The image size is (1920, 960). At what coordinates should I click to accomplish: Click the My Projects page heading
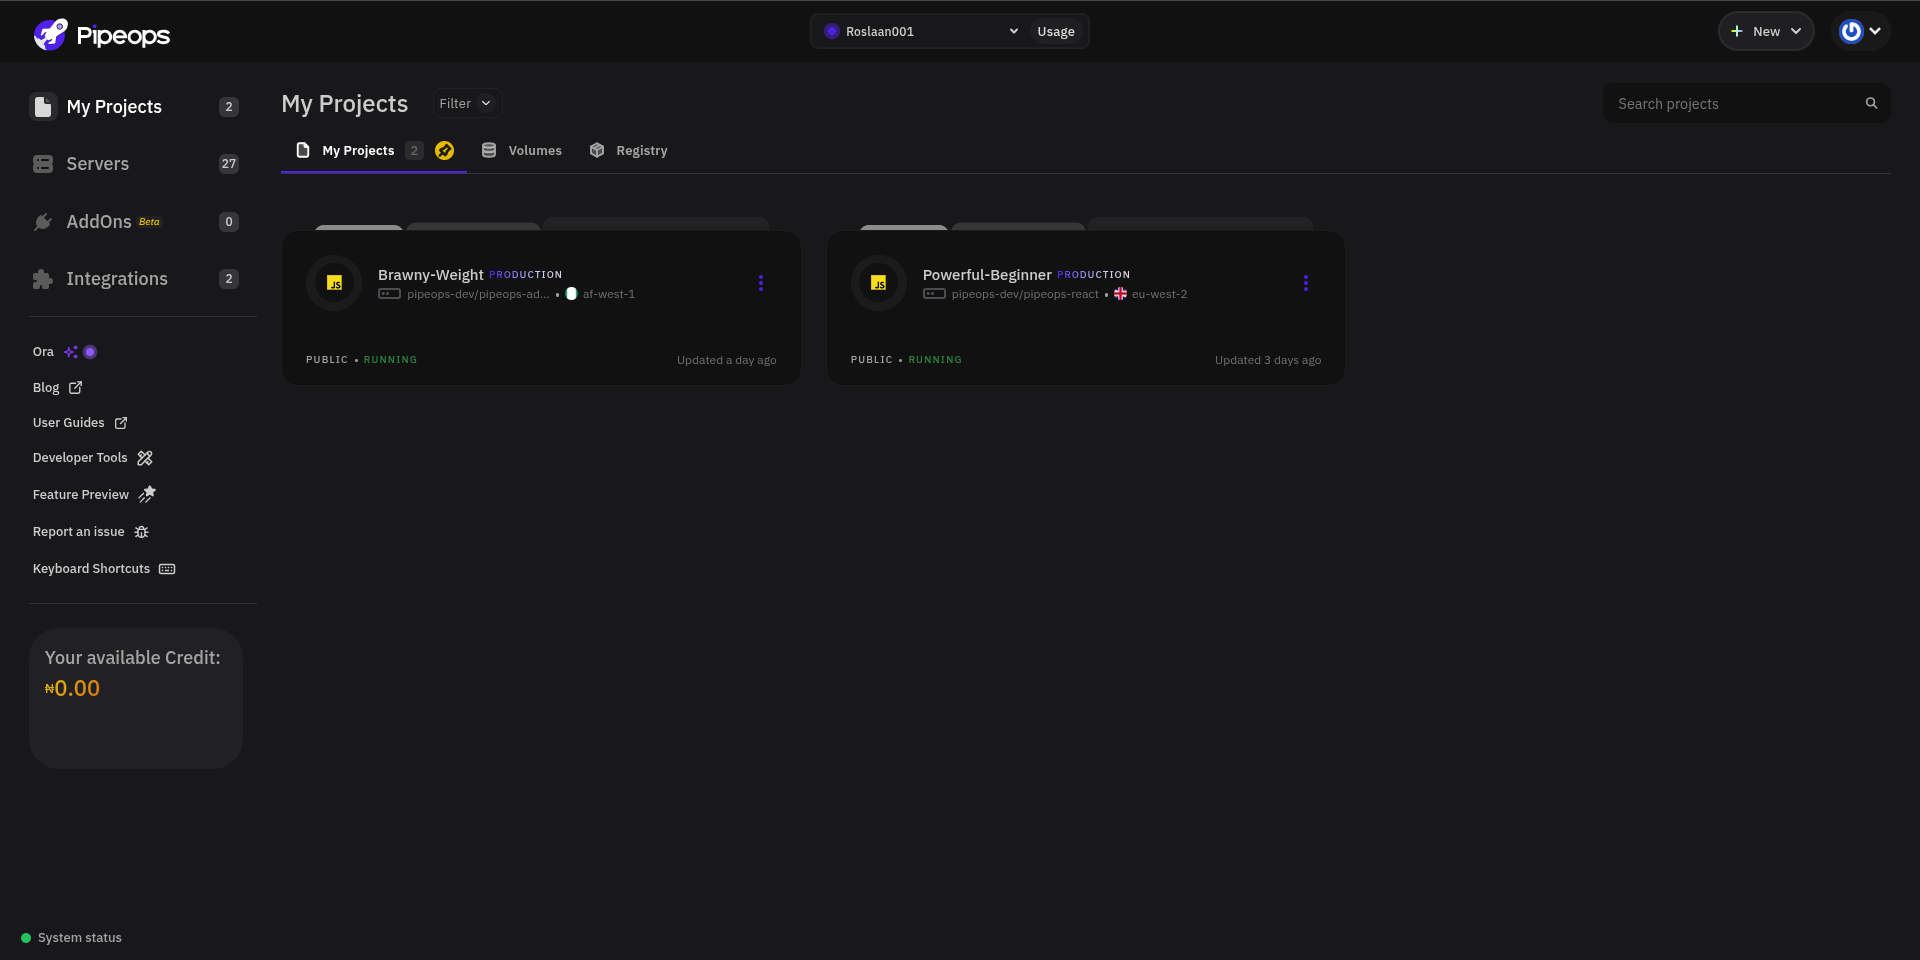[345, 104]
